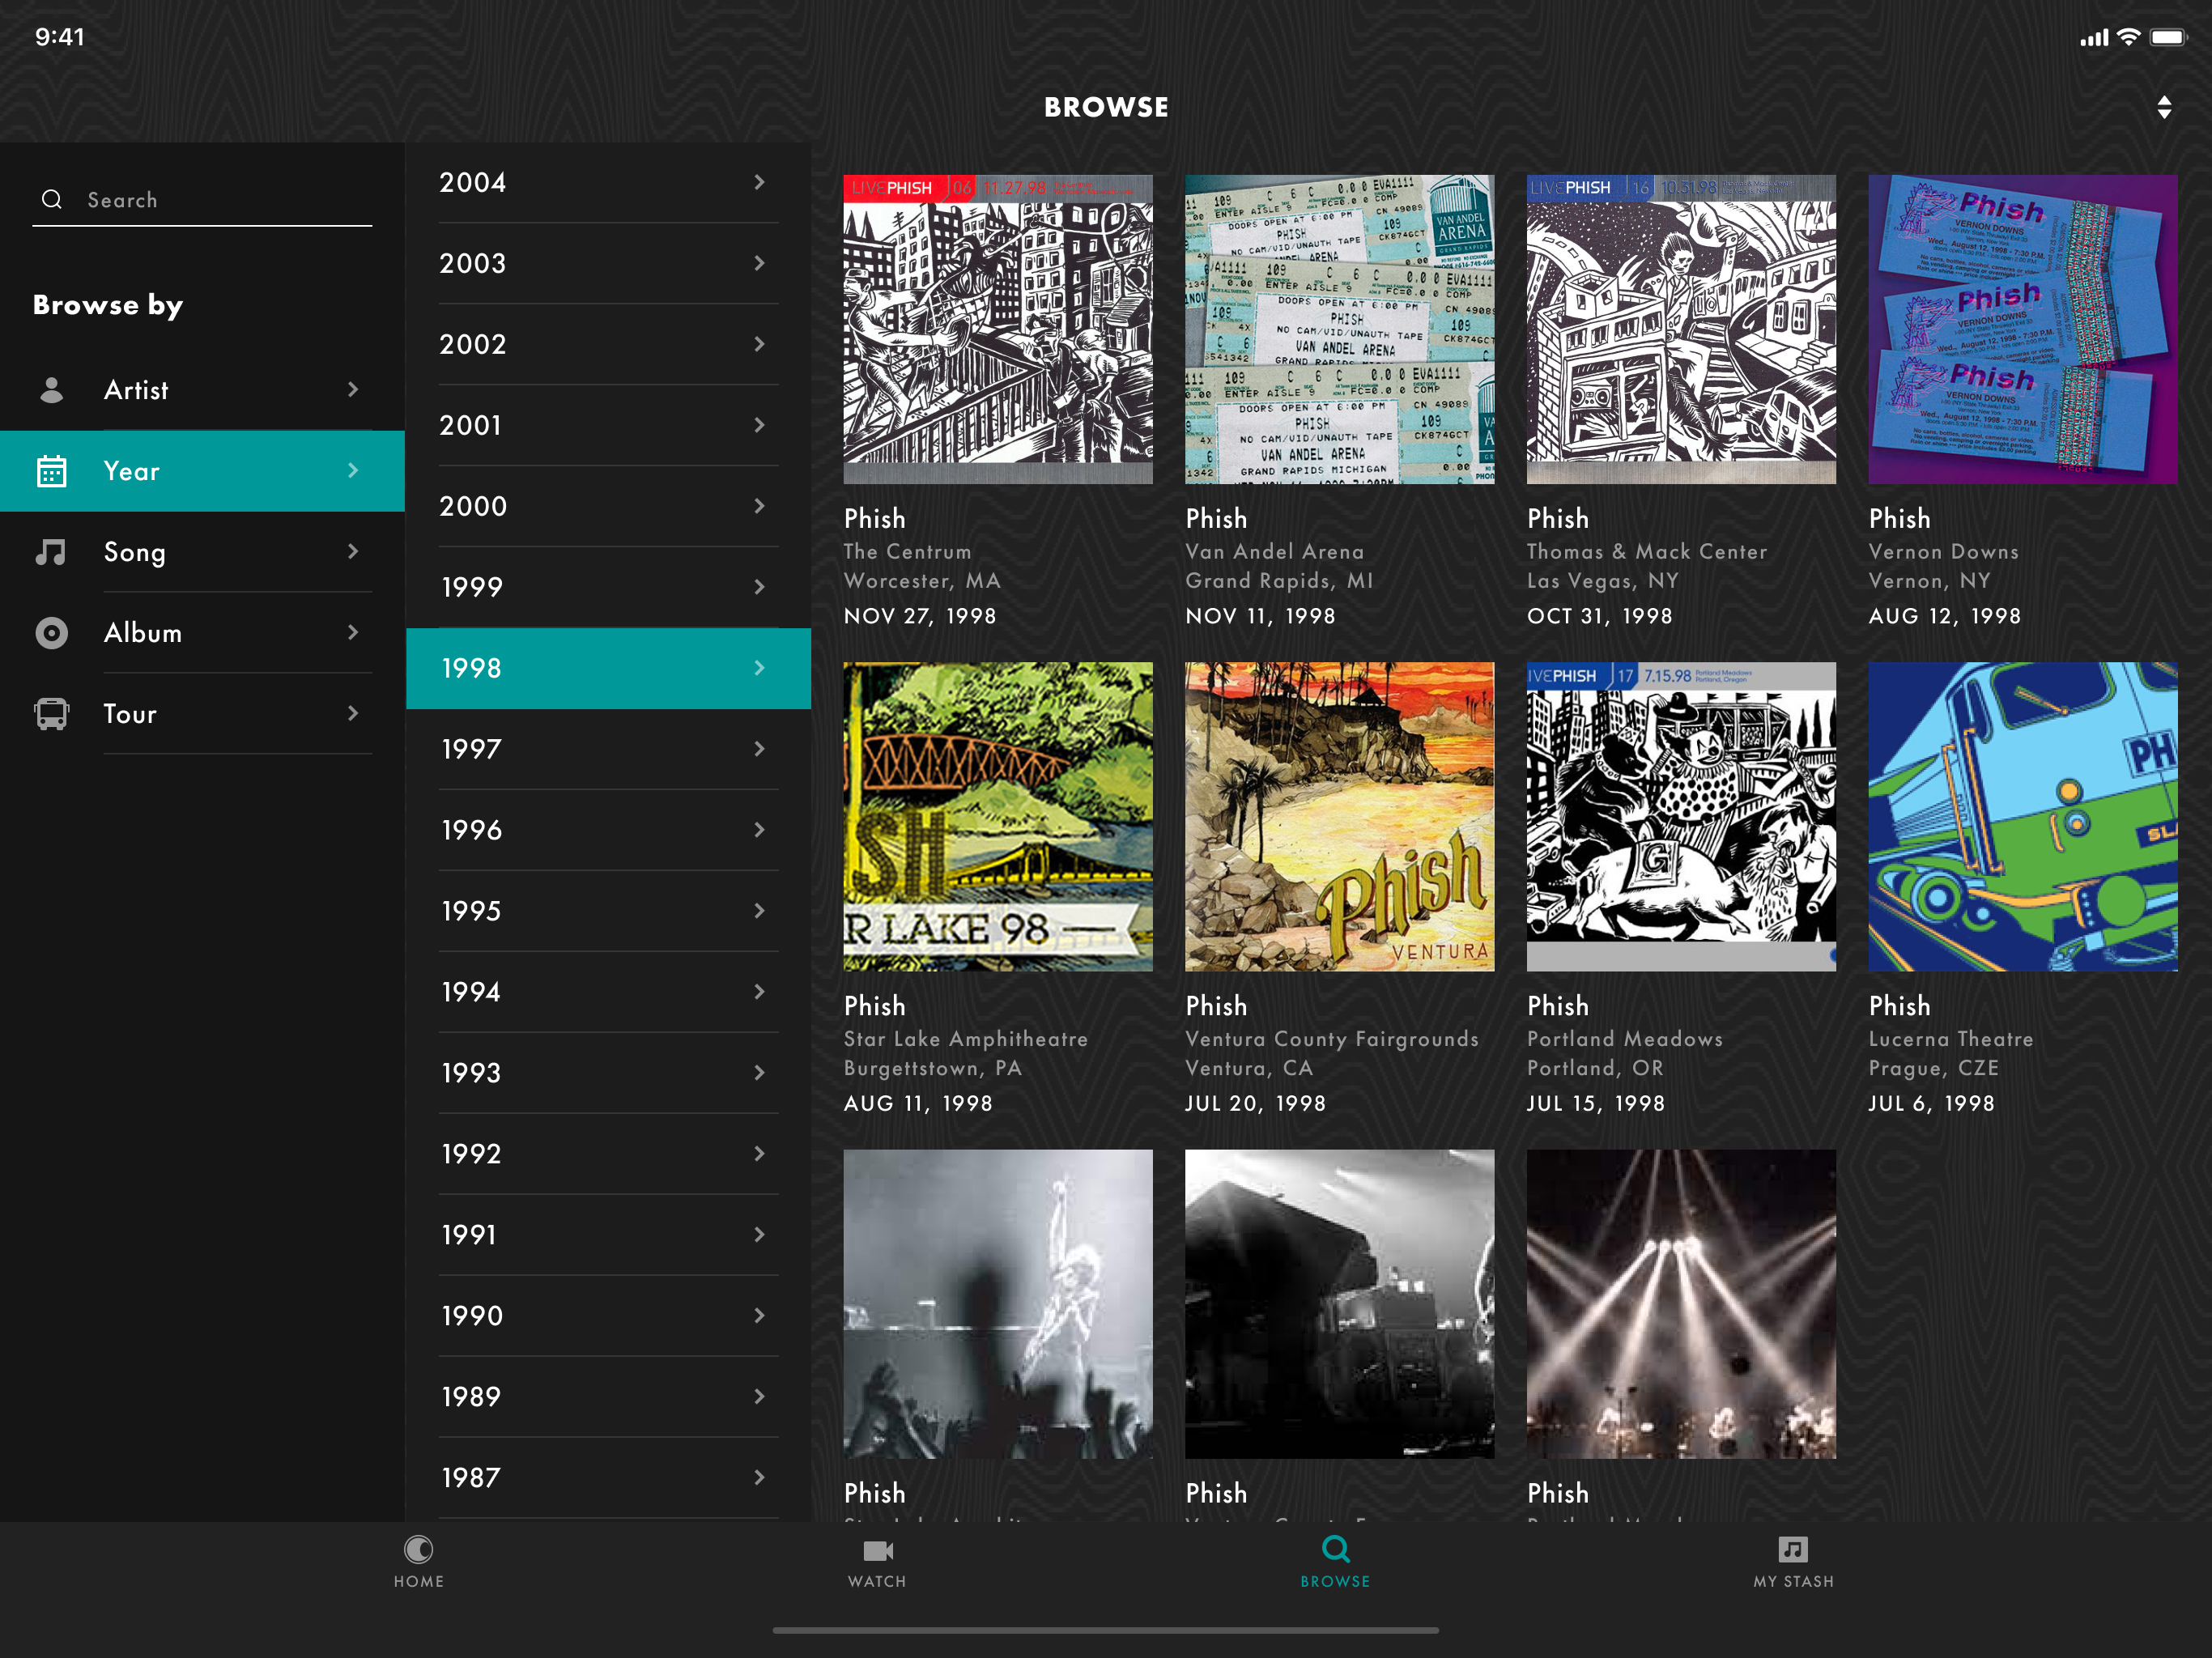Select the year 2000 in the list
Image resolution: width=2212 pixels, height=1658 pixels.
coord(473,506)
